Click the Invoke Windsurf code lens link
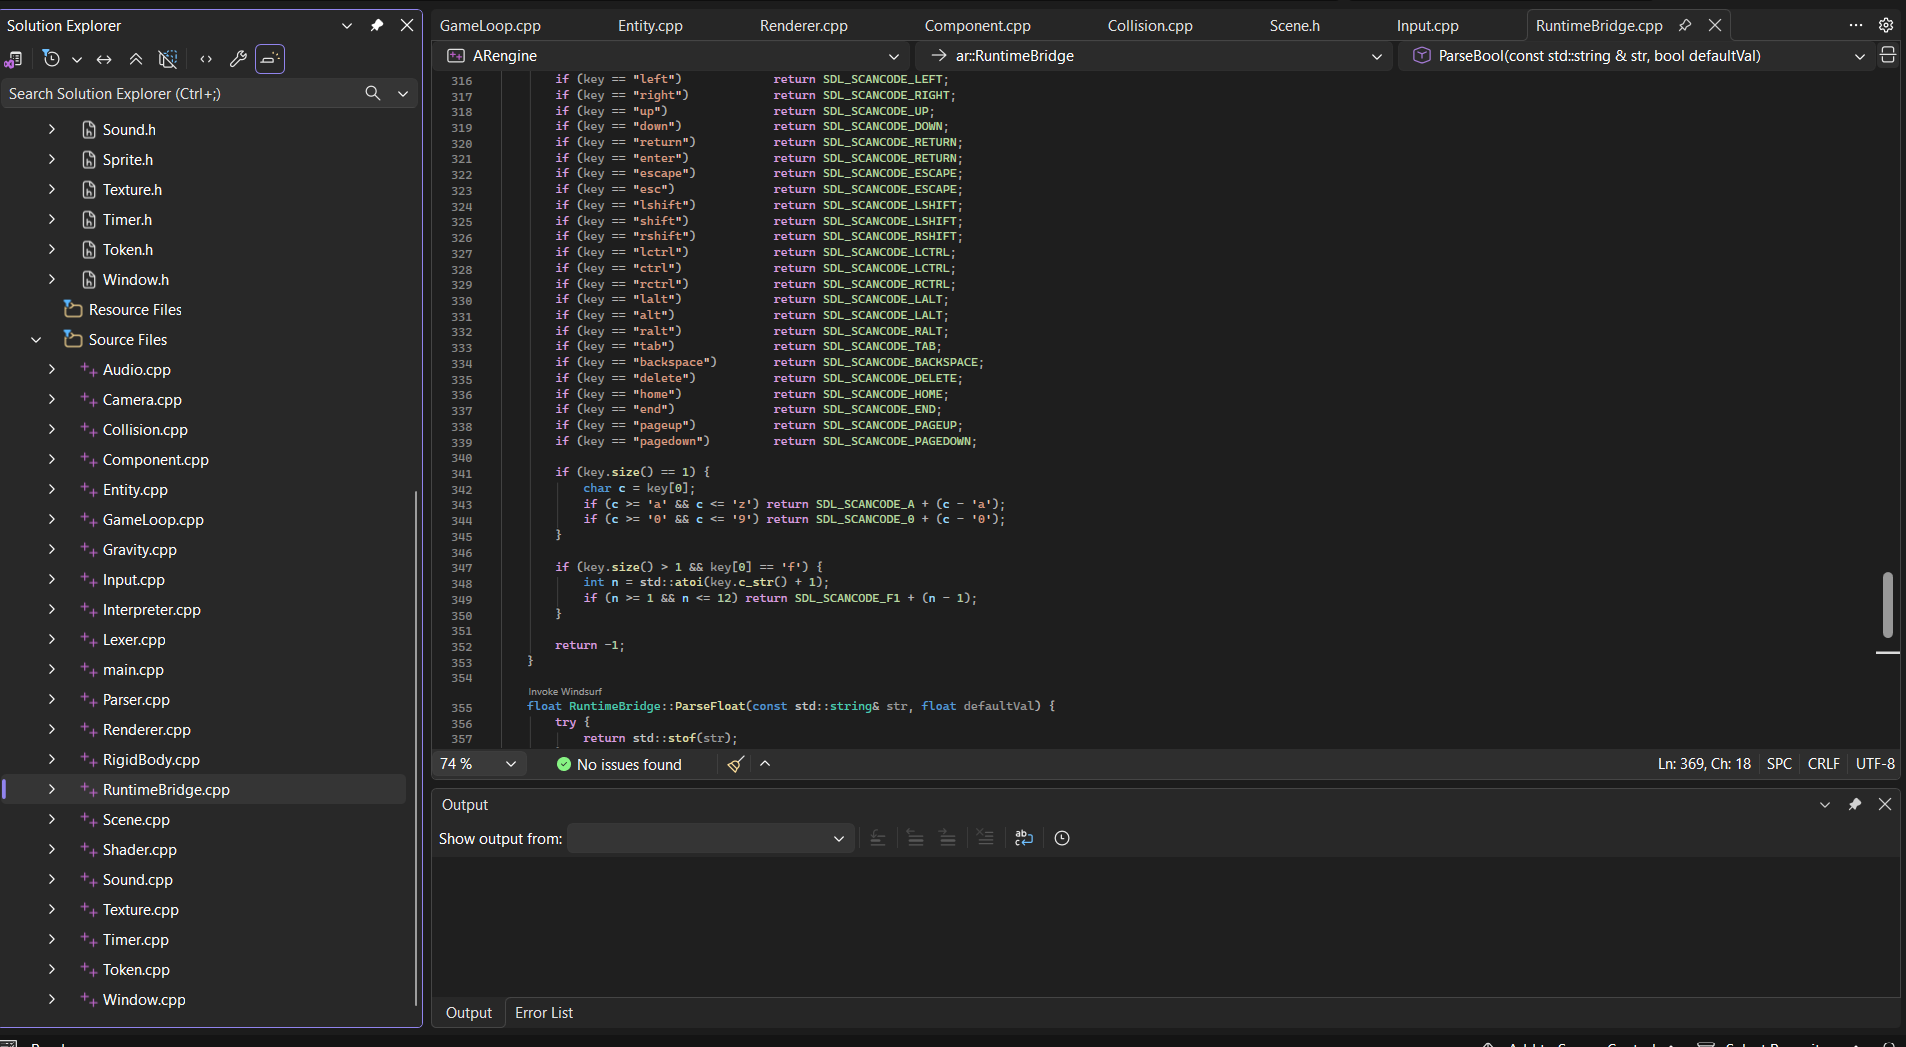The image size is (1906, 1047). point(565,691)
